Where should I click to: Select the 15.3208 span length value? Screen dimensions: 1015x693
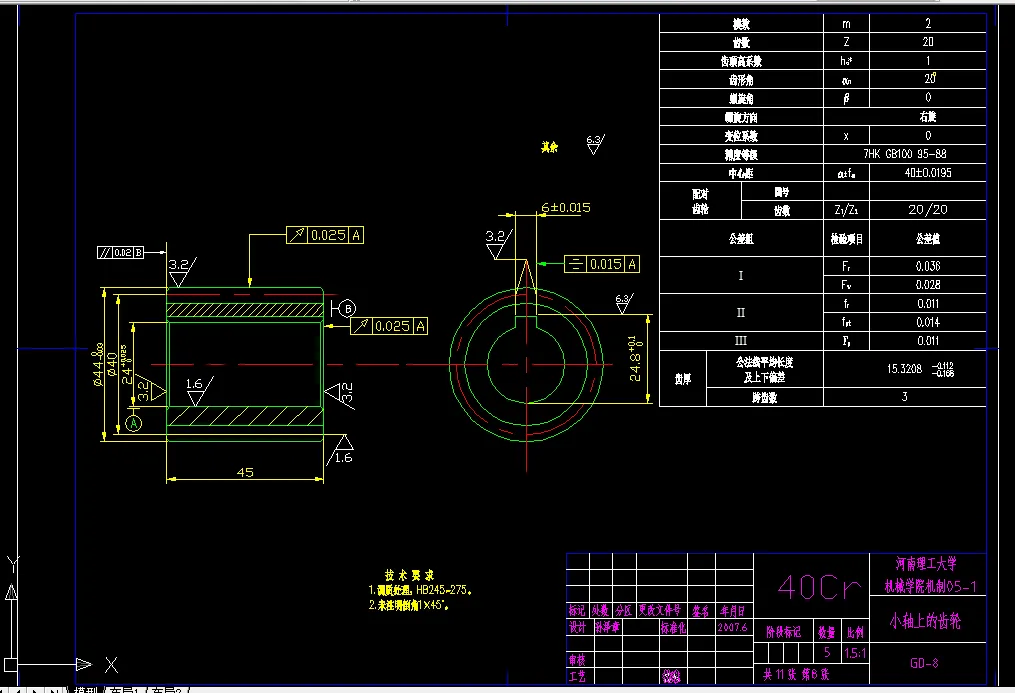[x=904, y=369]
